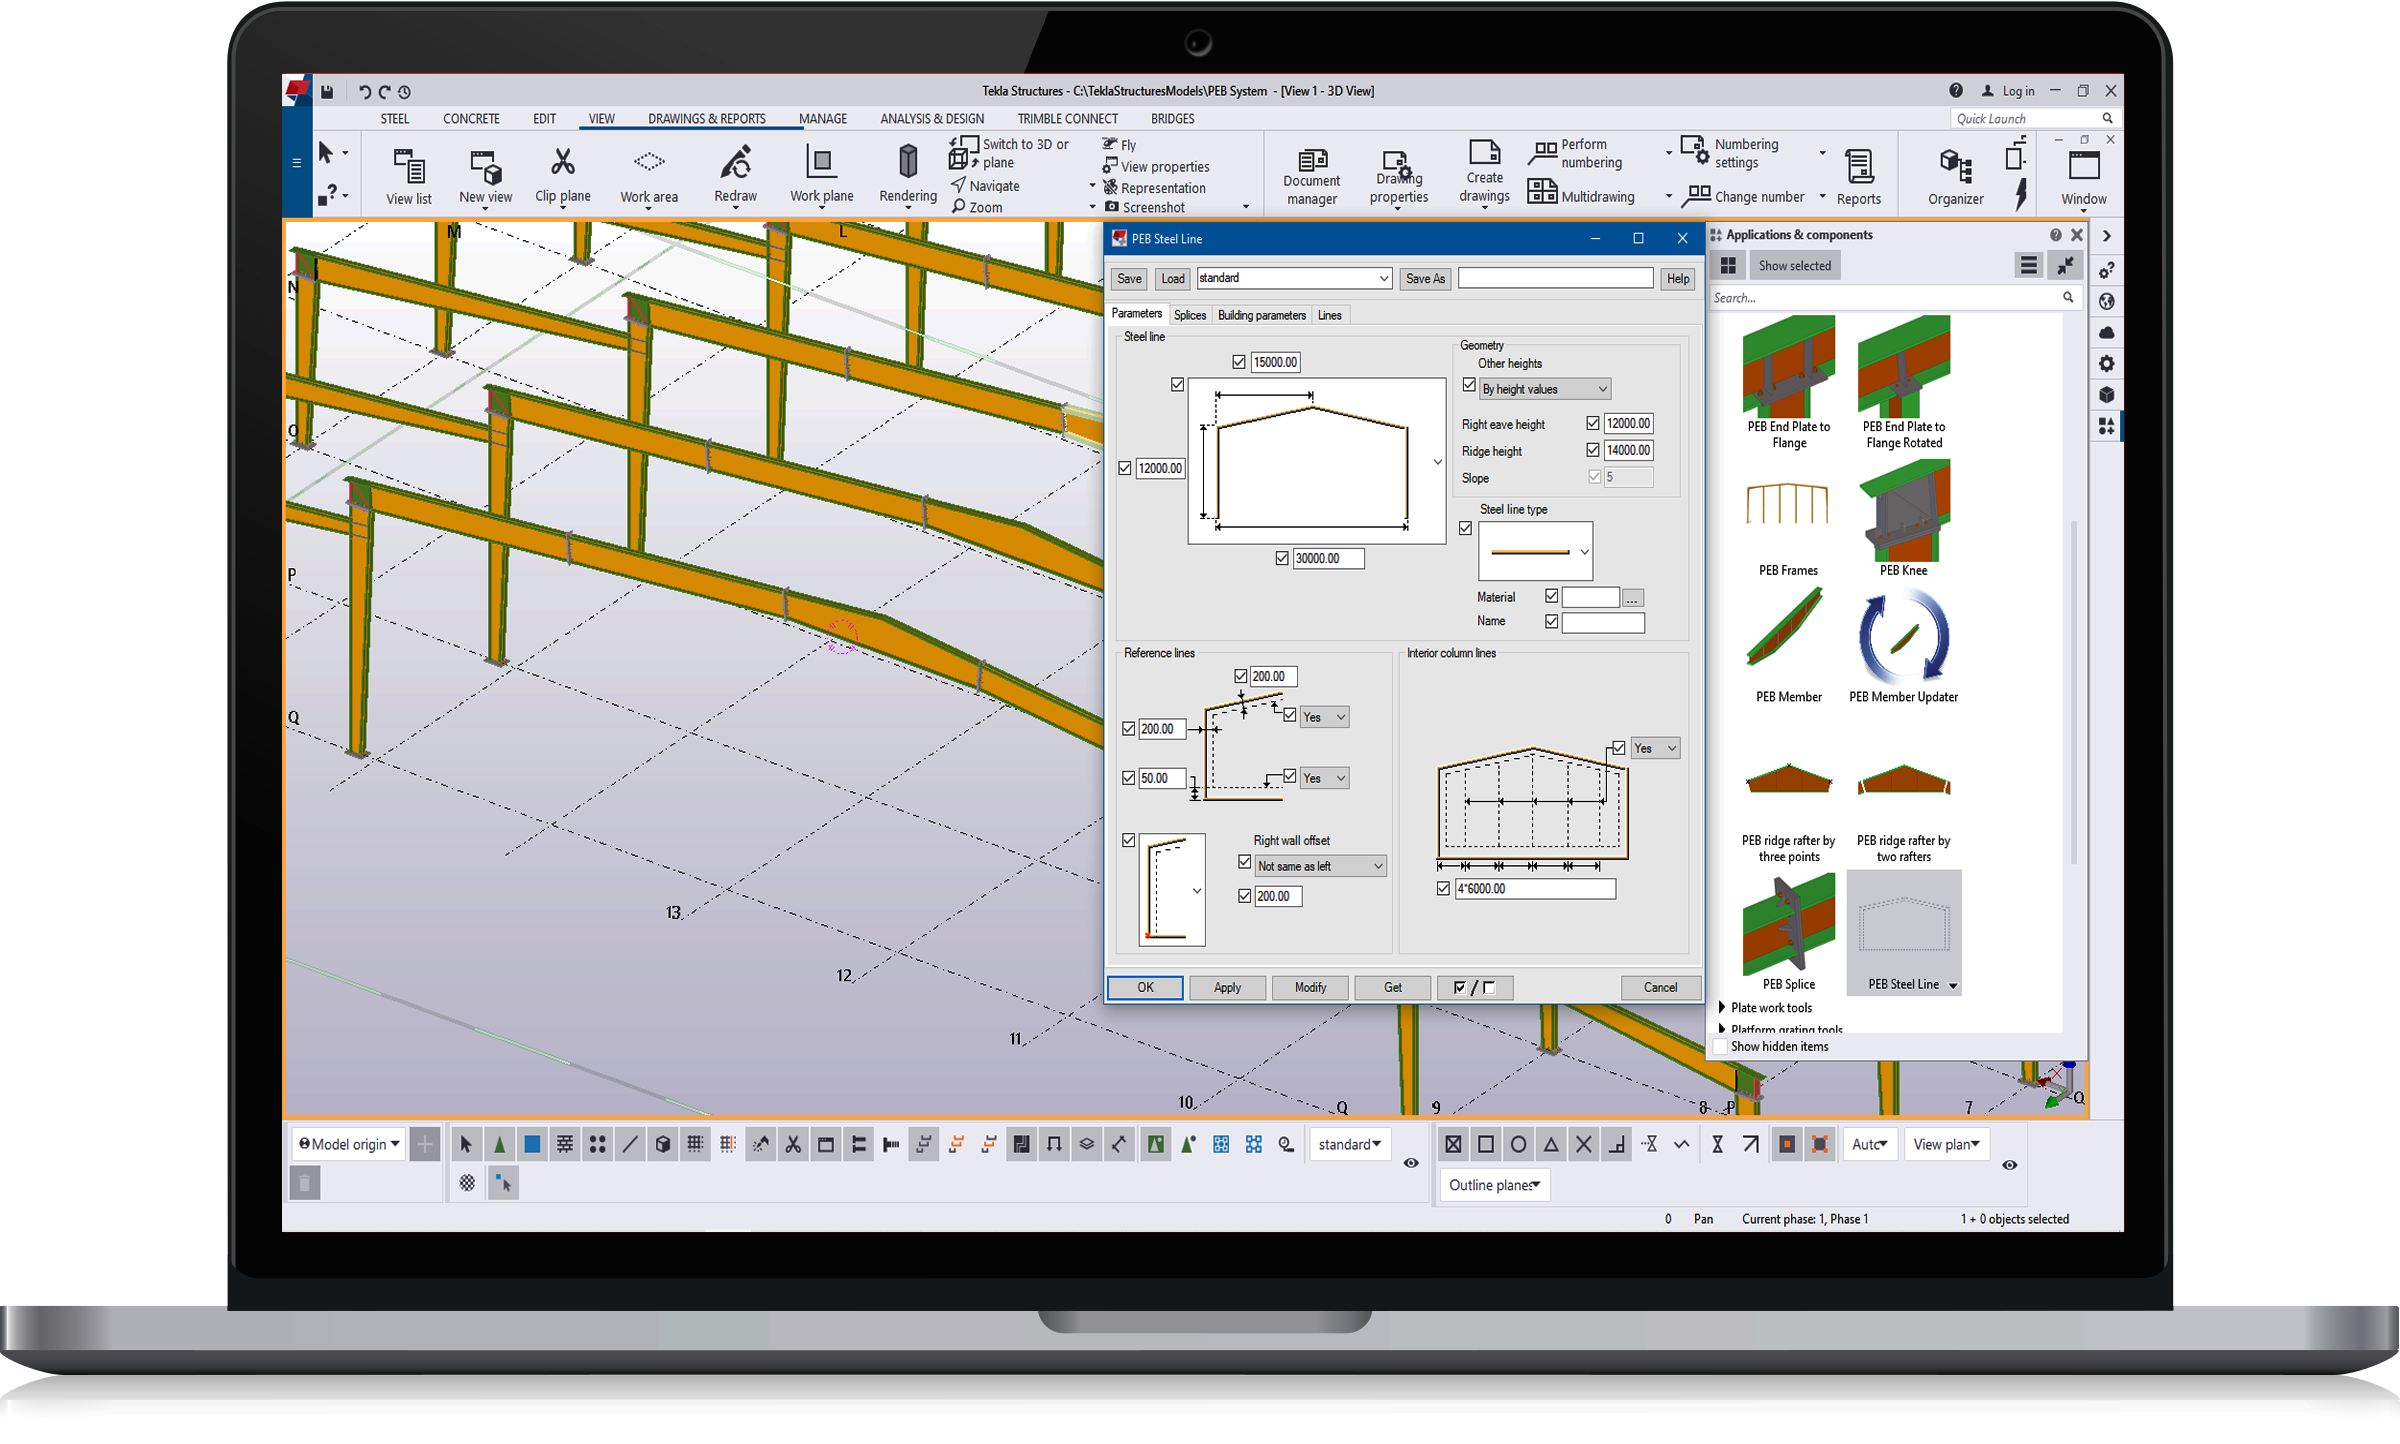
Task: Open the ANALYSIS & DESIGN tab
Action: pyautogui.click(x=932, y=118)
